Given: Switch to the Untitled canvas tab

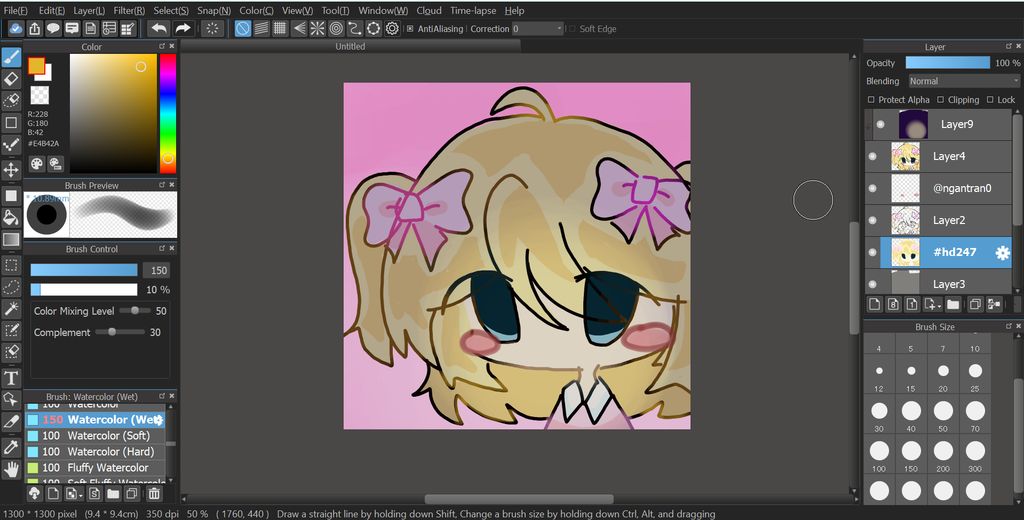Looking at the screenshot, I should tap(350, 46).
